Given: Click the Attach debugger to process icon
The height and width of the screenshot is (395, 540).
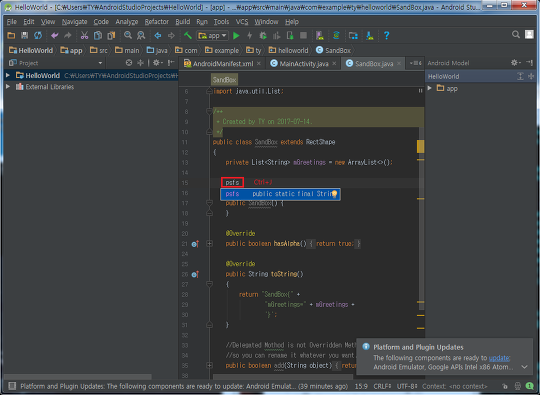Looking at the screenshot, I should 290,35.
